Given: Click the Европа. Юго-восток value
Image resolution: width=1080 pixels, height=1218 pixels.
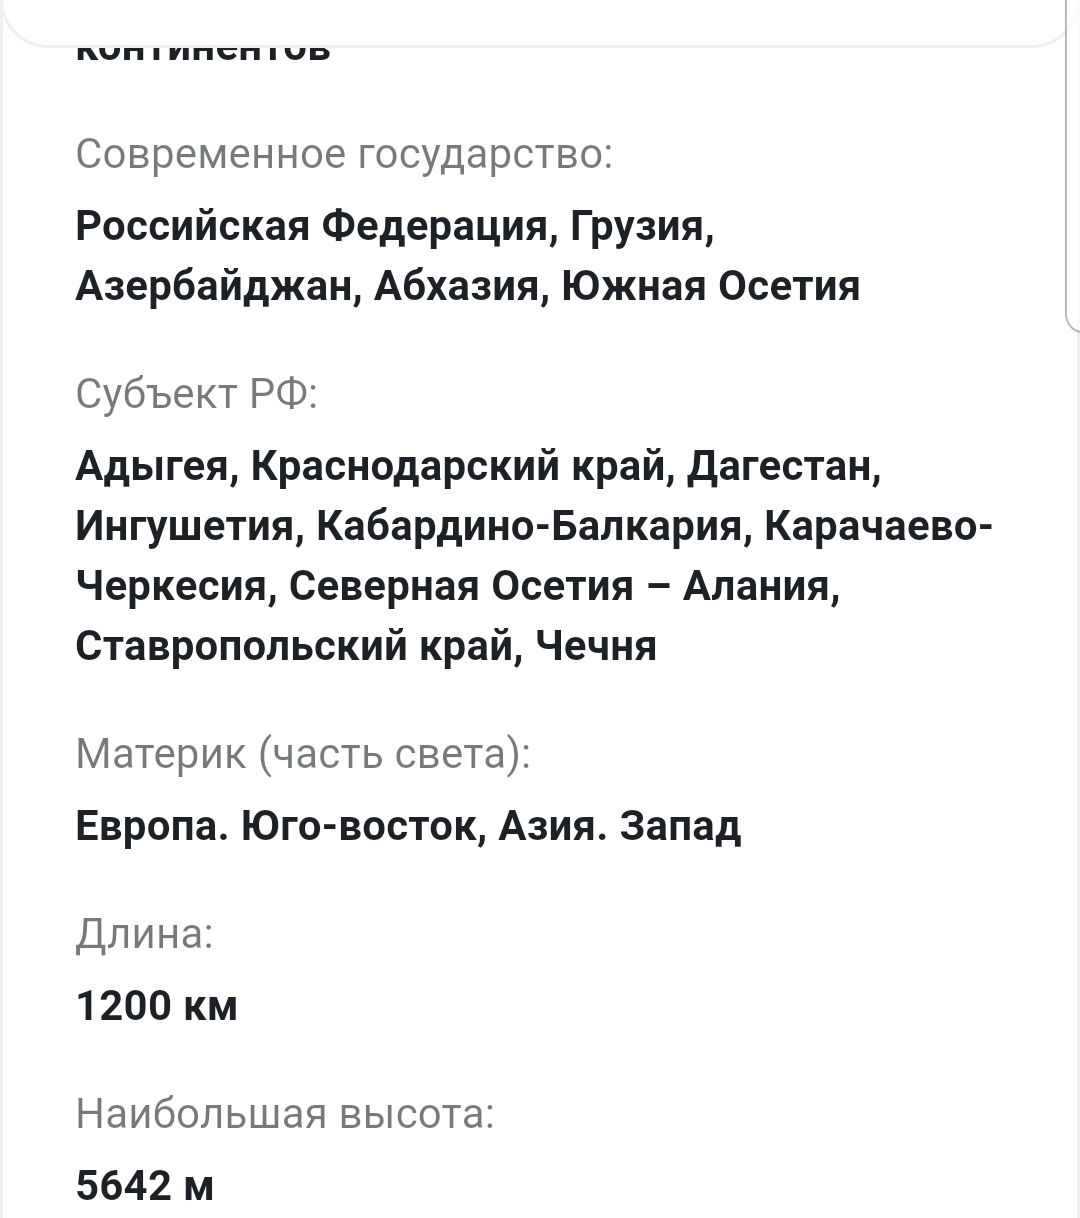Looking at the screenshot, I should (x=275, y=826).
